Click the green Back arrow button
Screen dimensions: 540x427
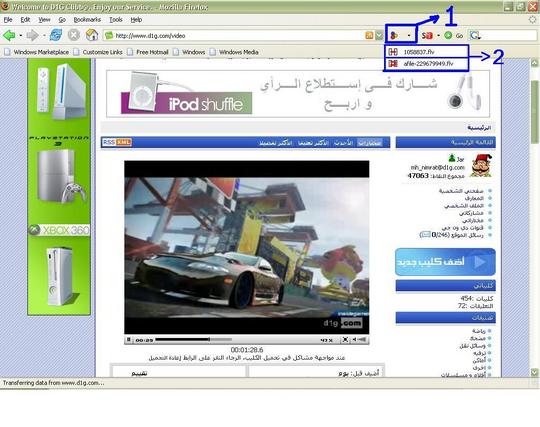pyautogui.click(x=9, y=35)
